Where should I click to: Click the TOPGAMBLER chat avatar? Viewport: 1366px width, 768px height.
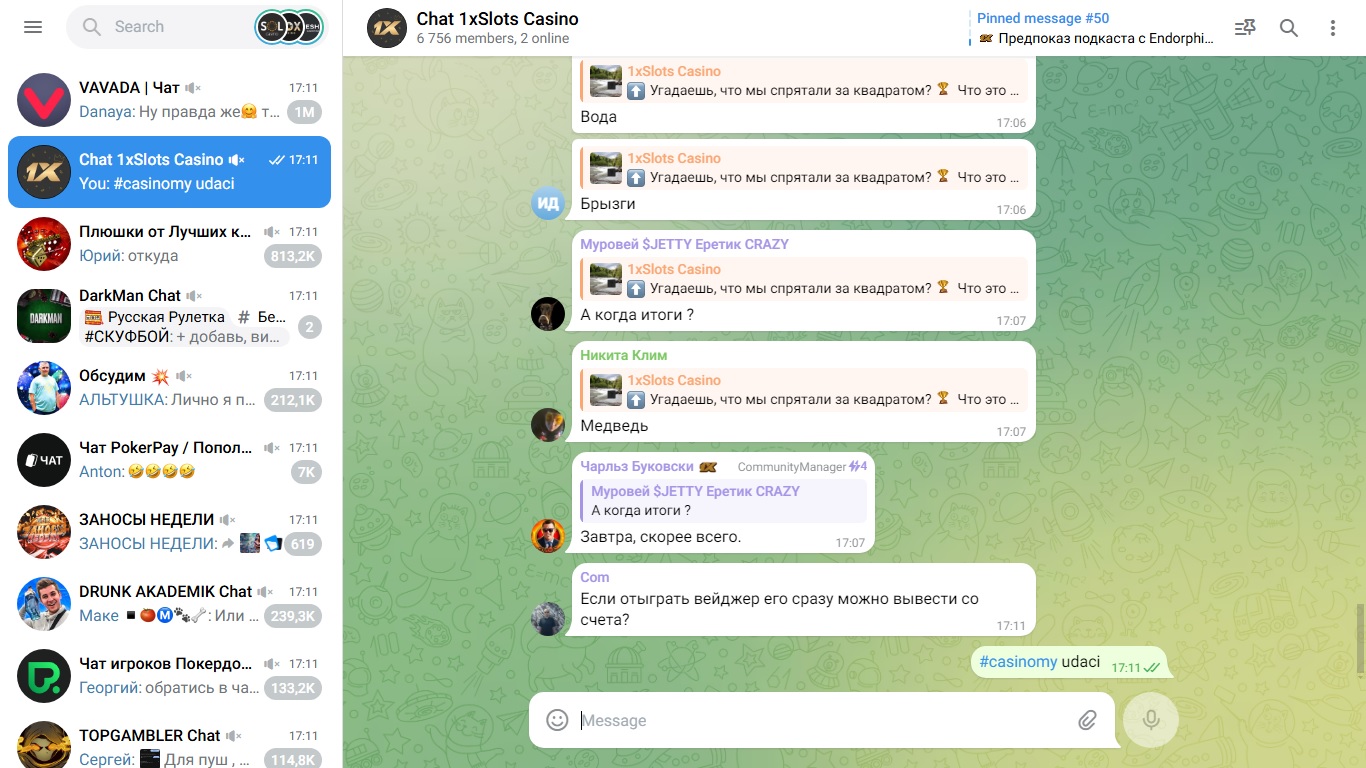pos(44,745)
